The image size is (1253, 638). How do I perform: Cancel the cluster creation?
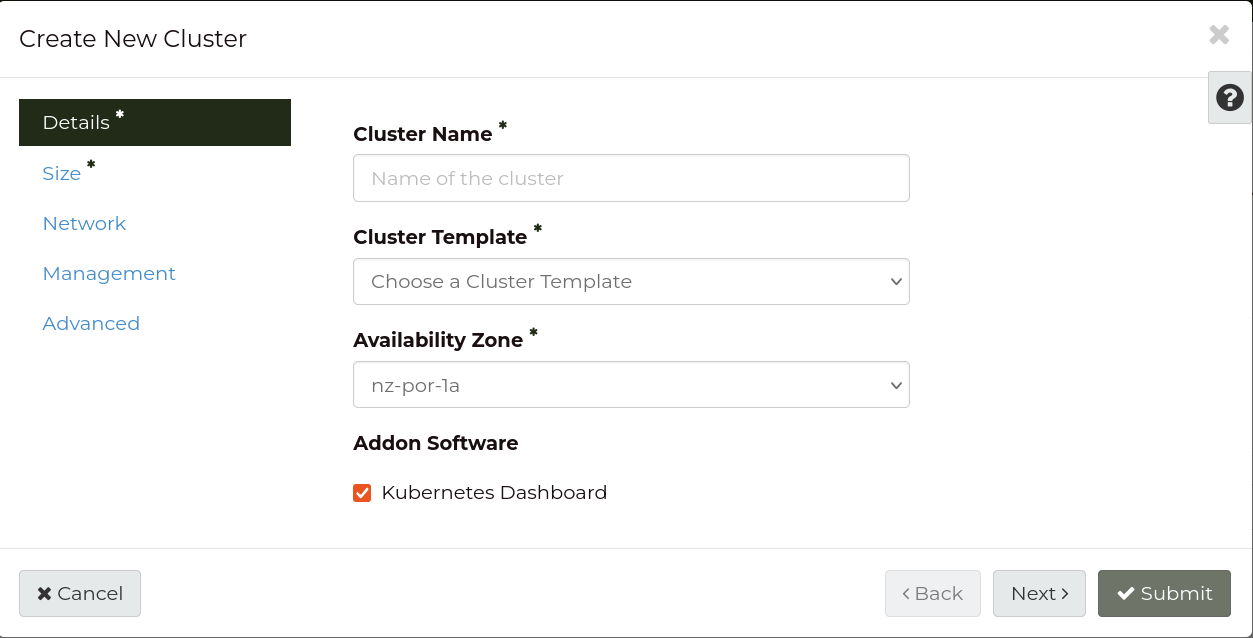pos(80,593)
